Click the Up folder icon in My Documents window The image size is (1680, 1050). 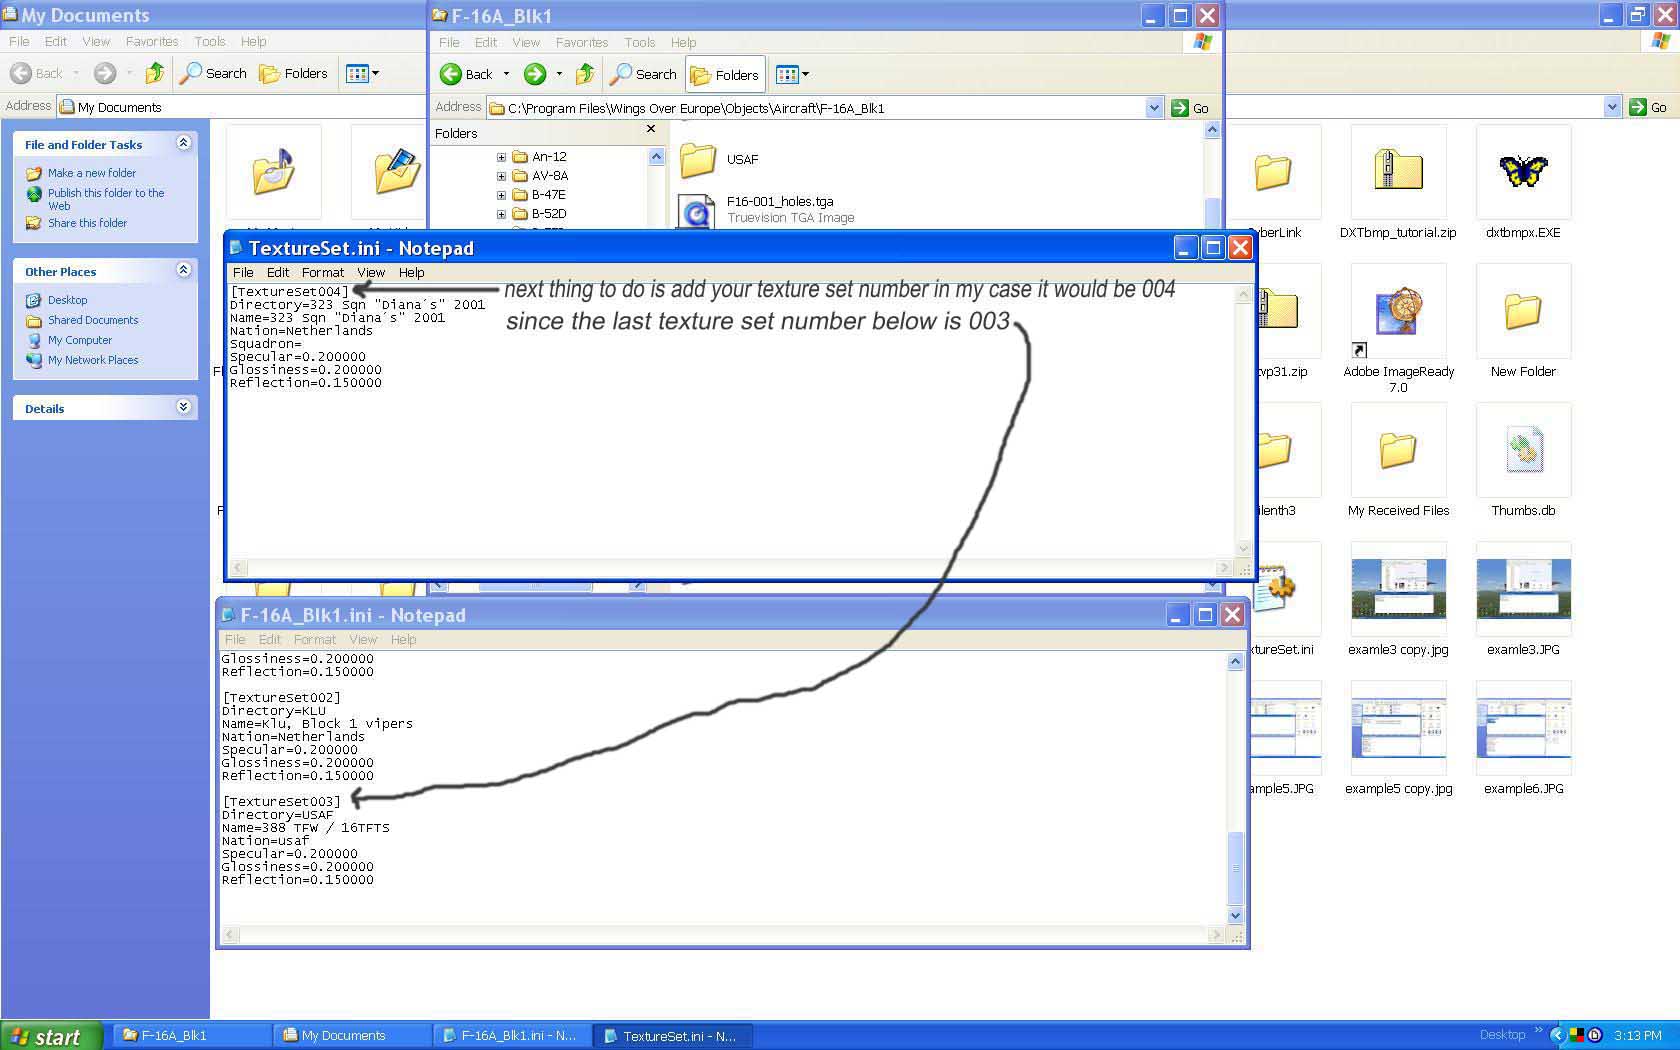pos(154,73)
